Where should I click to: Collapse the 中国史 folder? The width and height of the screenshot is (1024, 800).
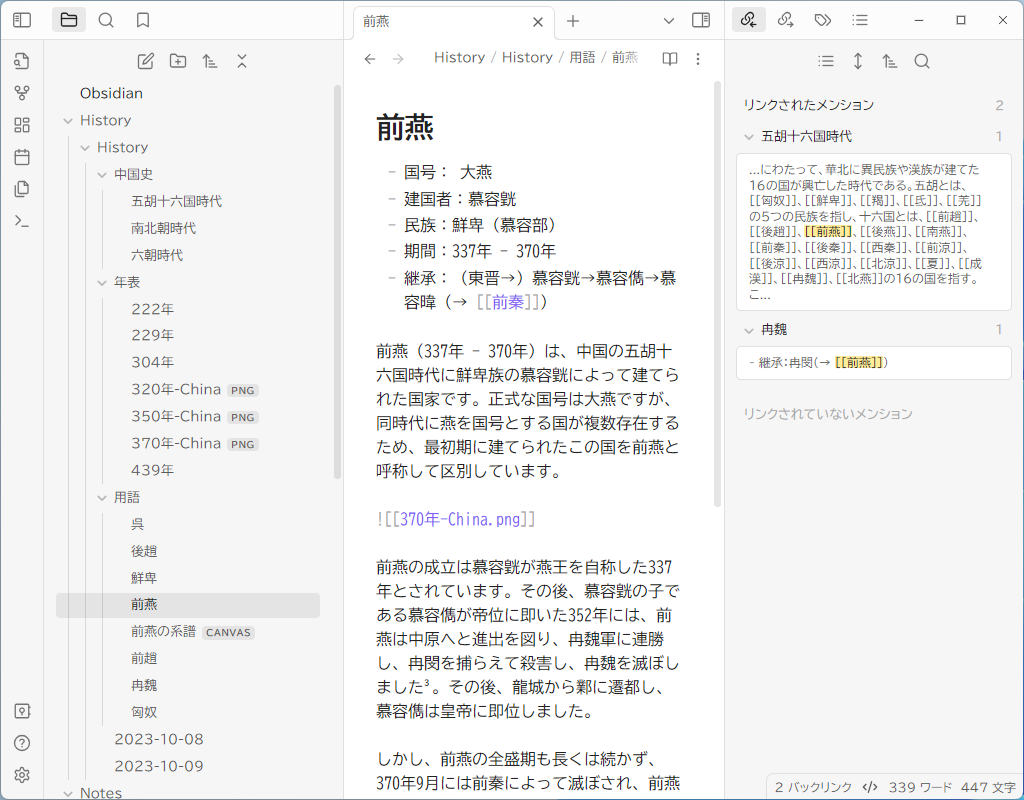(x=102, y=174)
